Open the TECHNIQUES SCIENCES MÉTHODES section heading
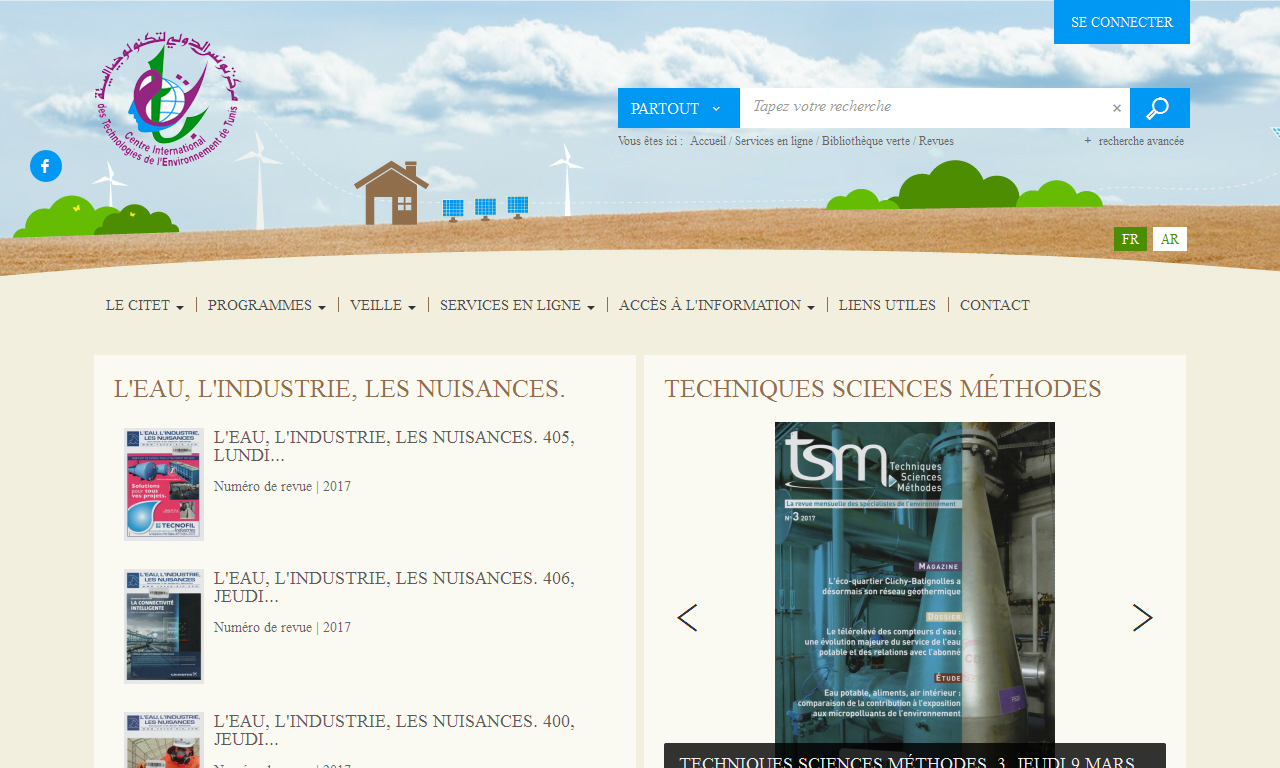The height and width of the screenshot is (768, 1280). coord(883,389)
